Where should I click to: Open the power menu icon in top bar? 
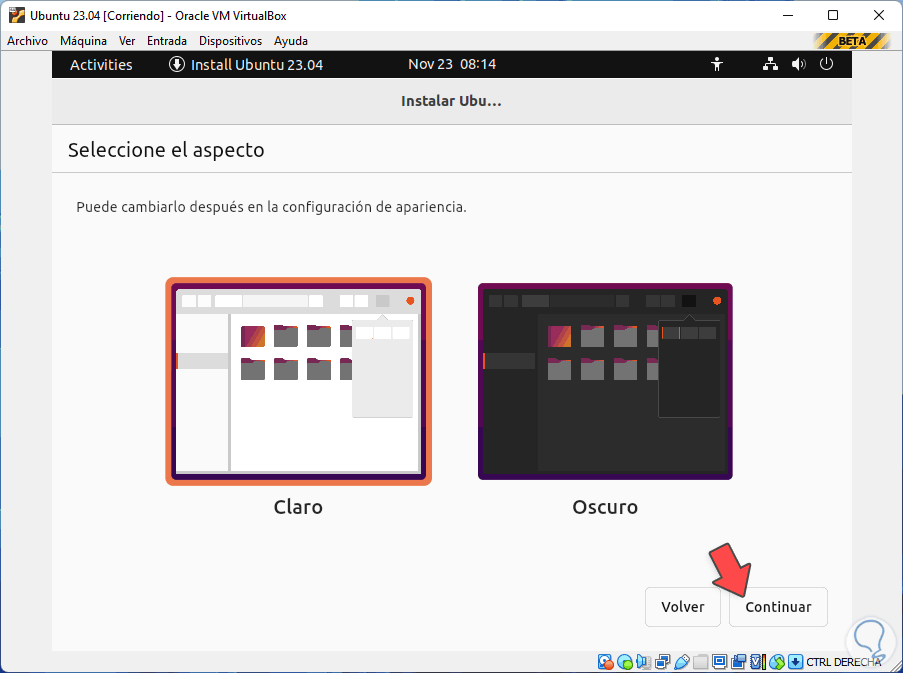[x=826, y=64]
